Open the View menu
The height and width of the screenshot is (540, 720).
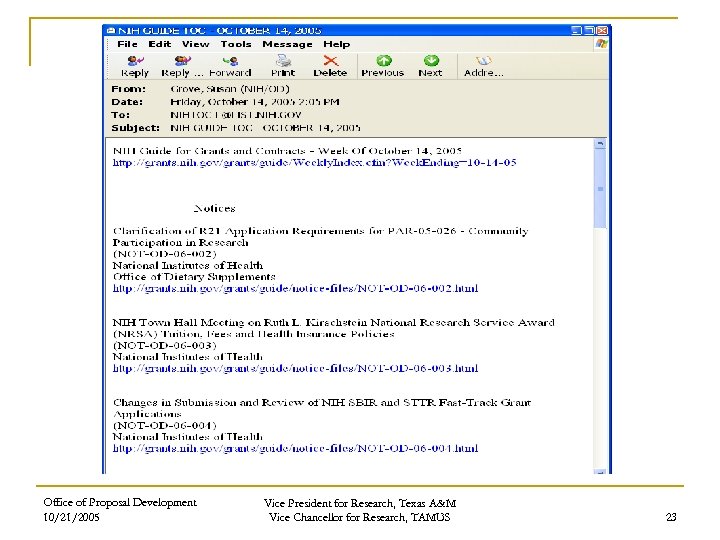point(196,44)
